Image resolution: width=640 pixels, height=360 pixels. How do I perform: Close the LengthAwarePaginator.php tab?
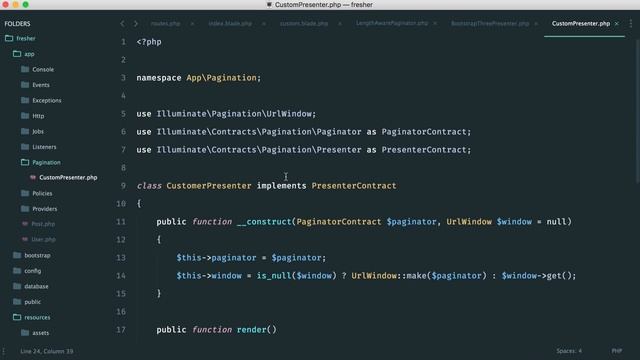435,24
